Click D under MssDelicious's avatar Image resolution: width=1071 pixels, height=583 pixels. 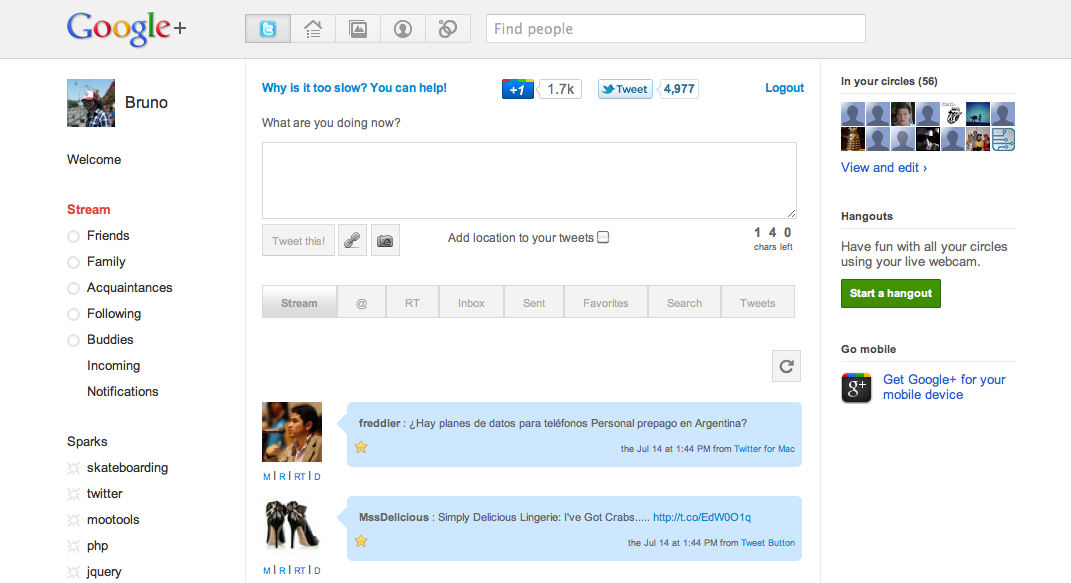(x=317, y=570)
